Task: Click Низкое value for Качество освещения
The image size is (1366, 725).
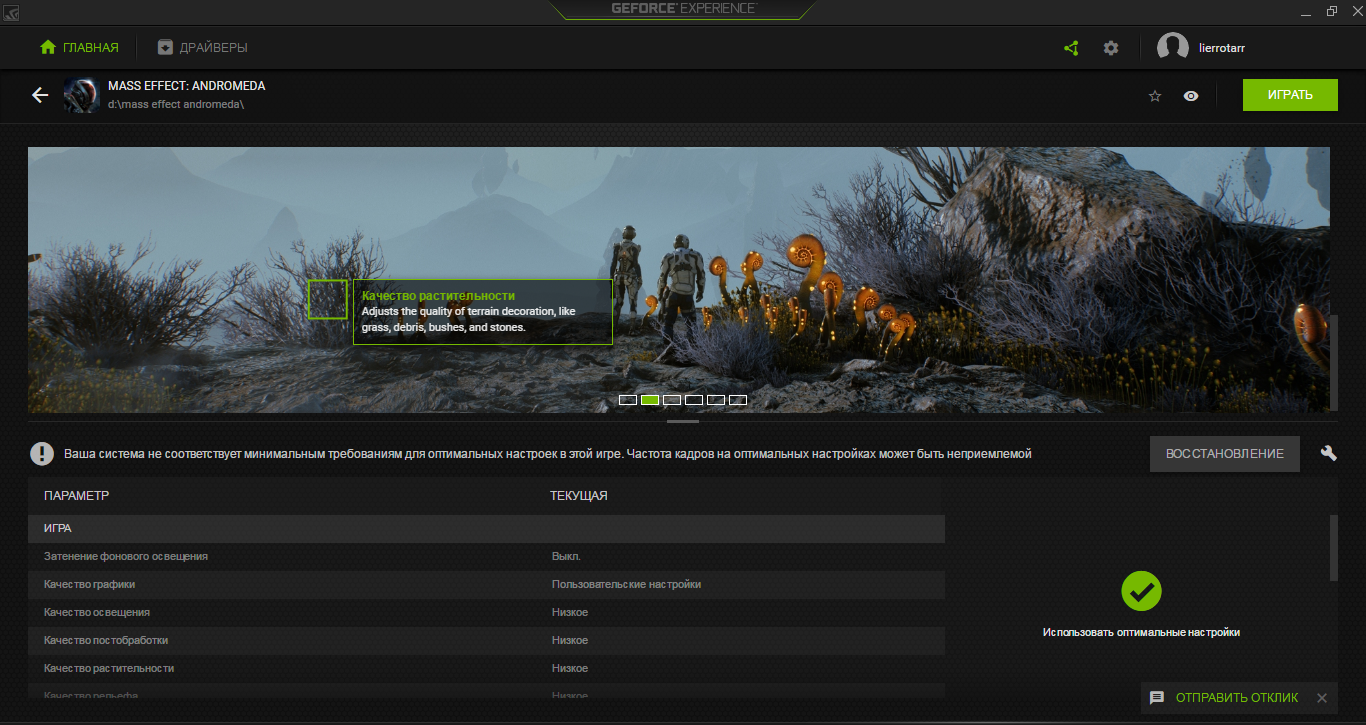Action: coord(570,612)
